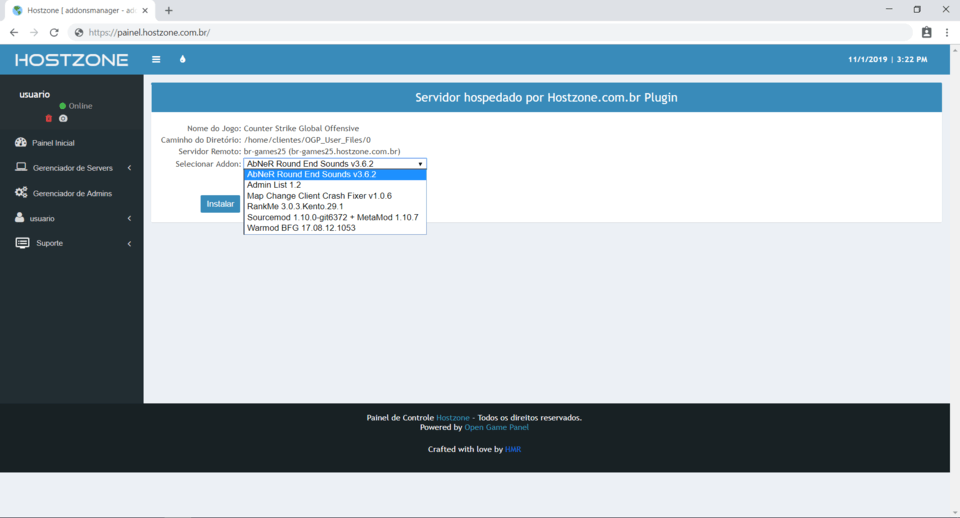Viewport: 960px width, 518px height.
Task: Close the Hostzone addonsmanager tab
Action: click(145, 10)
